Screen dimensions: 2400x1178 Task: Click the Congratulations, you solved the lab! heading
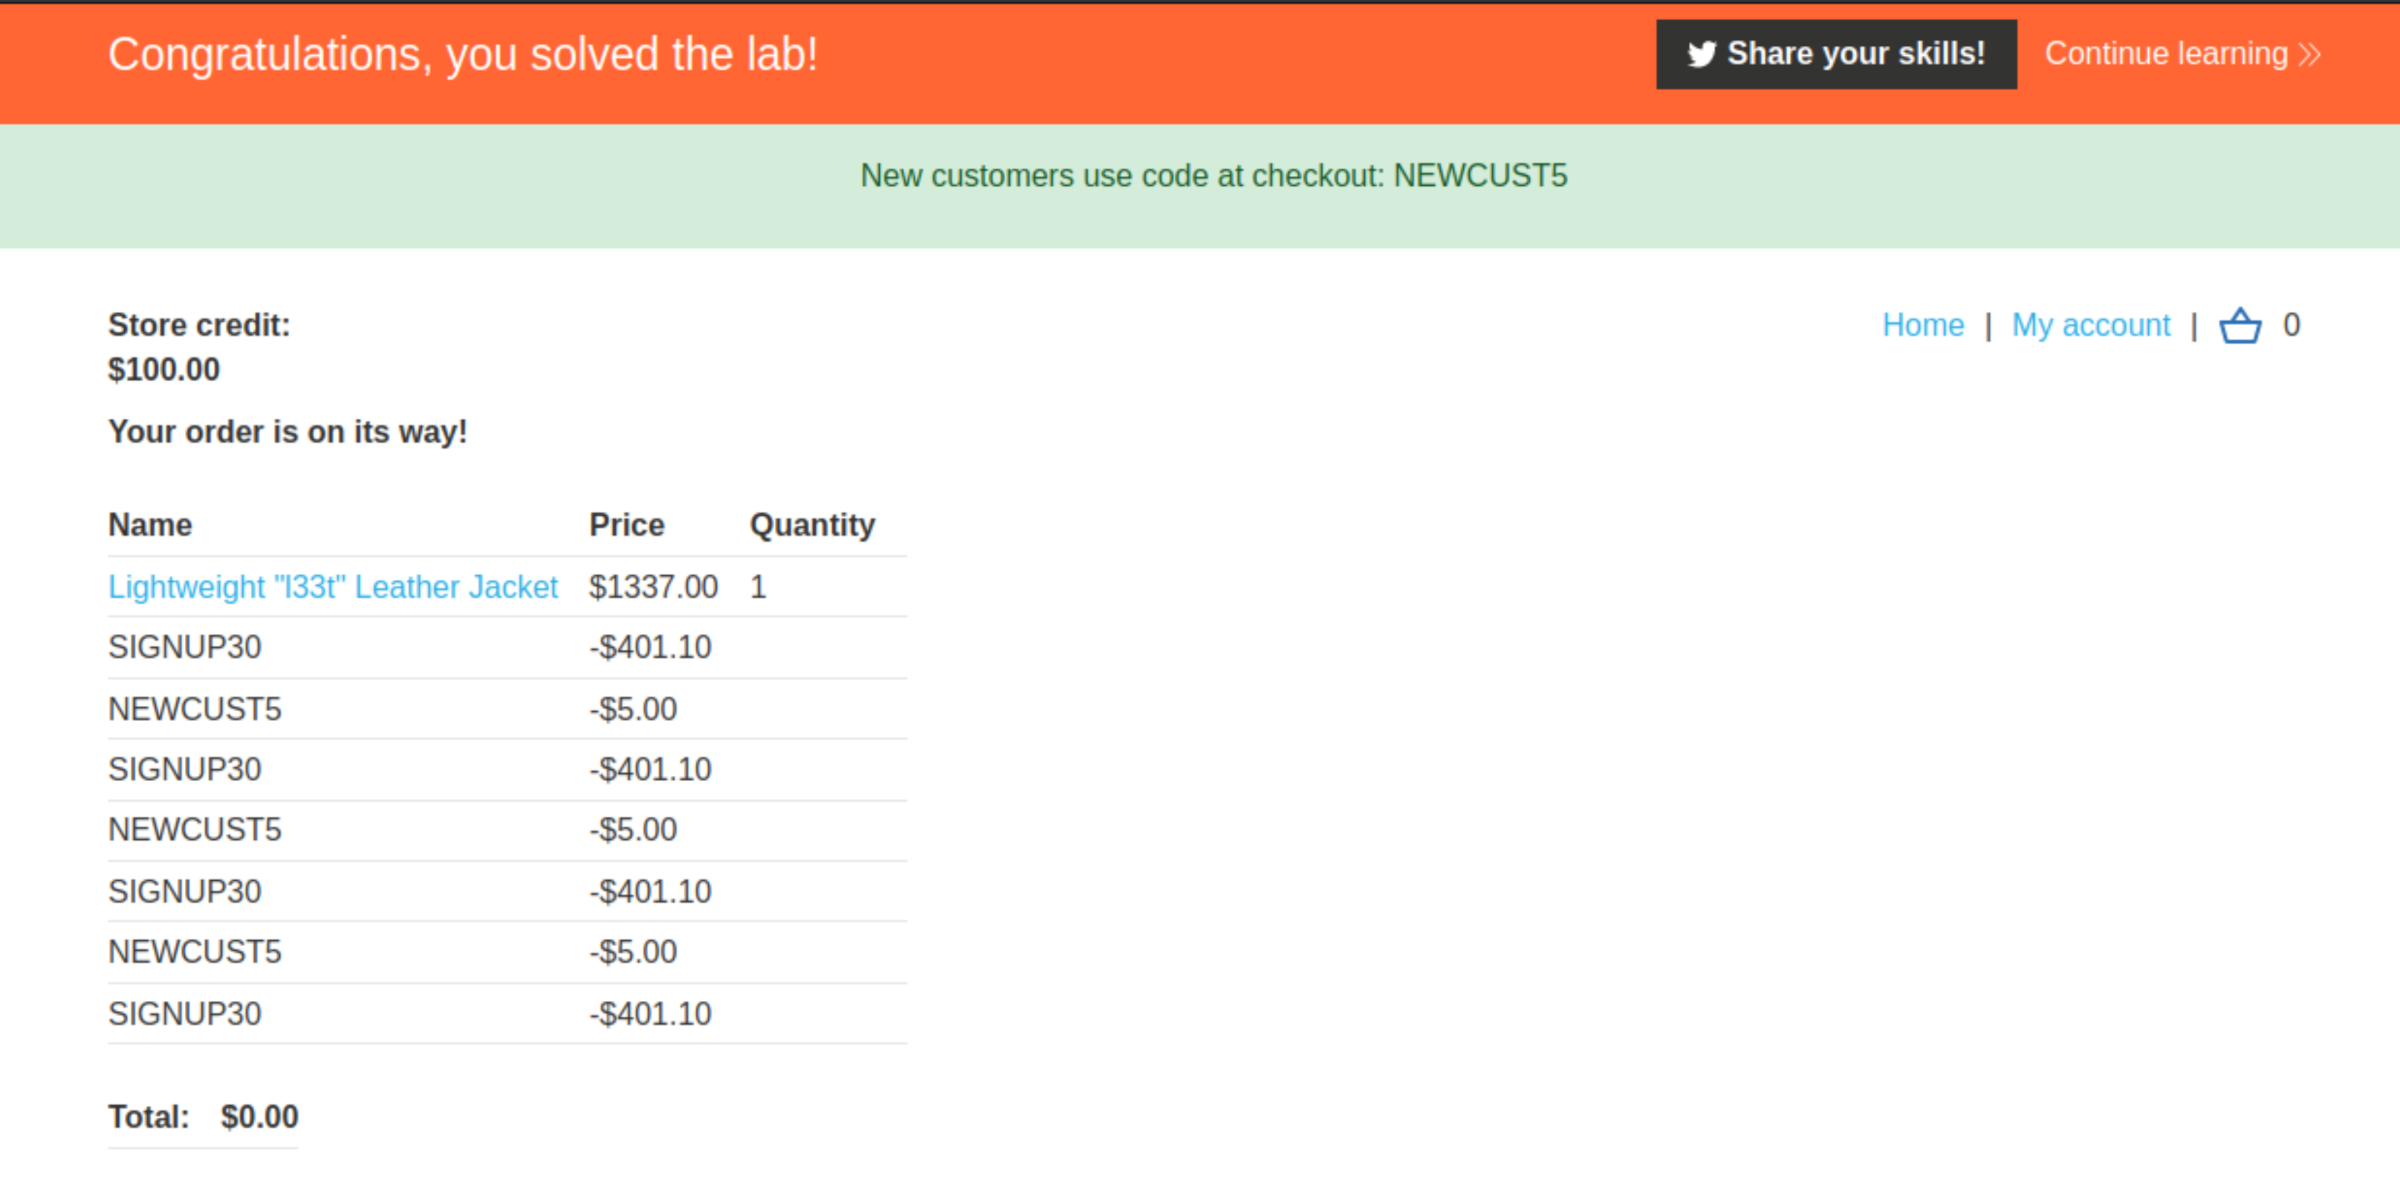click(x=463, y=55)
